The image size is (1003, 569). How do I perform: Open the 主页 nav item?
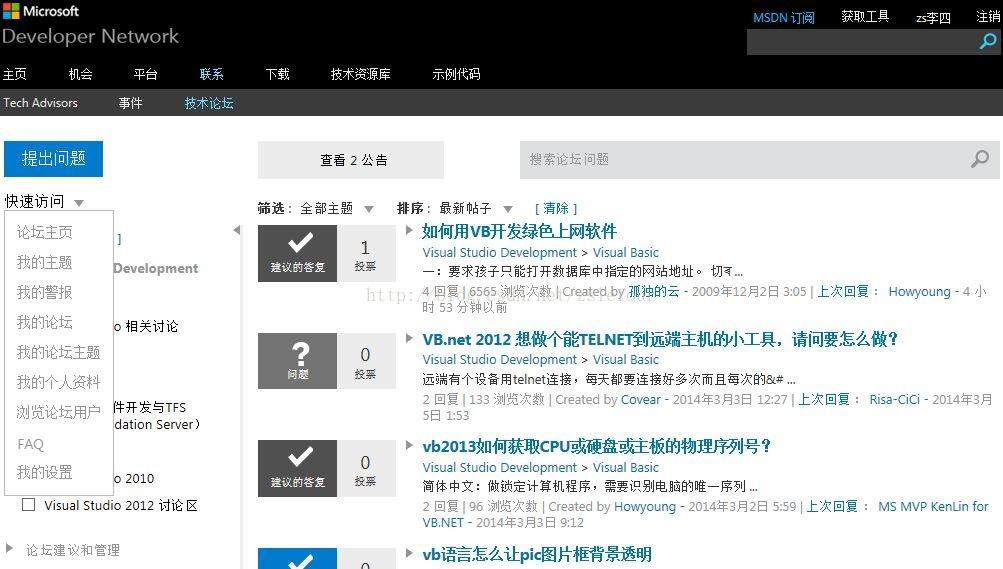tap(15, 74)
